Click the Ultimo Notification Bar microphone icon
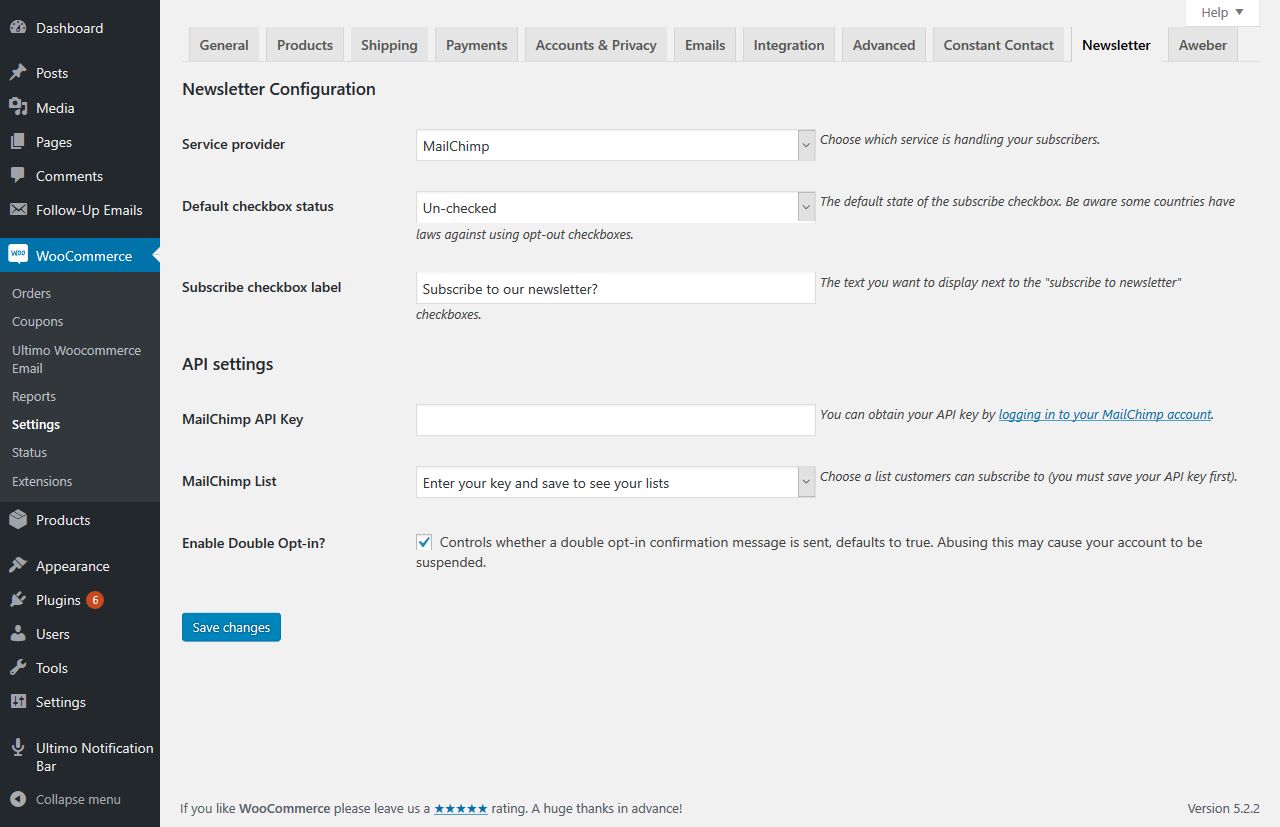1280x827 pixels. coord(18,748)
